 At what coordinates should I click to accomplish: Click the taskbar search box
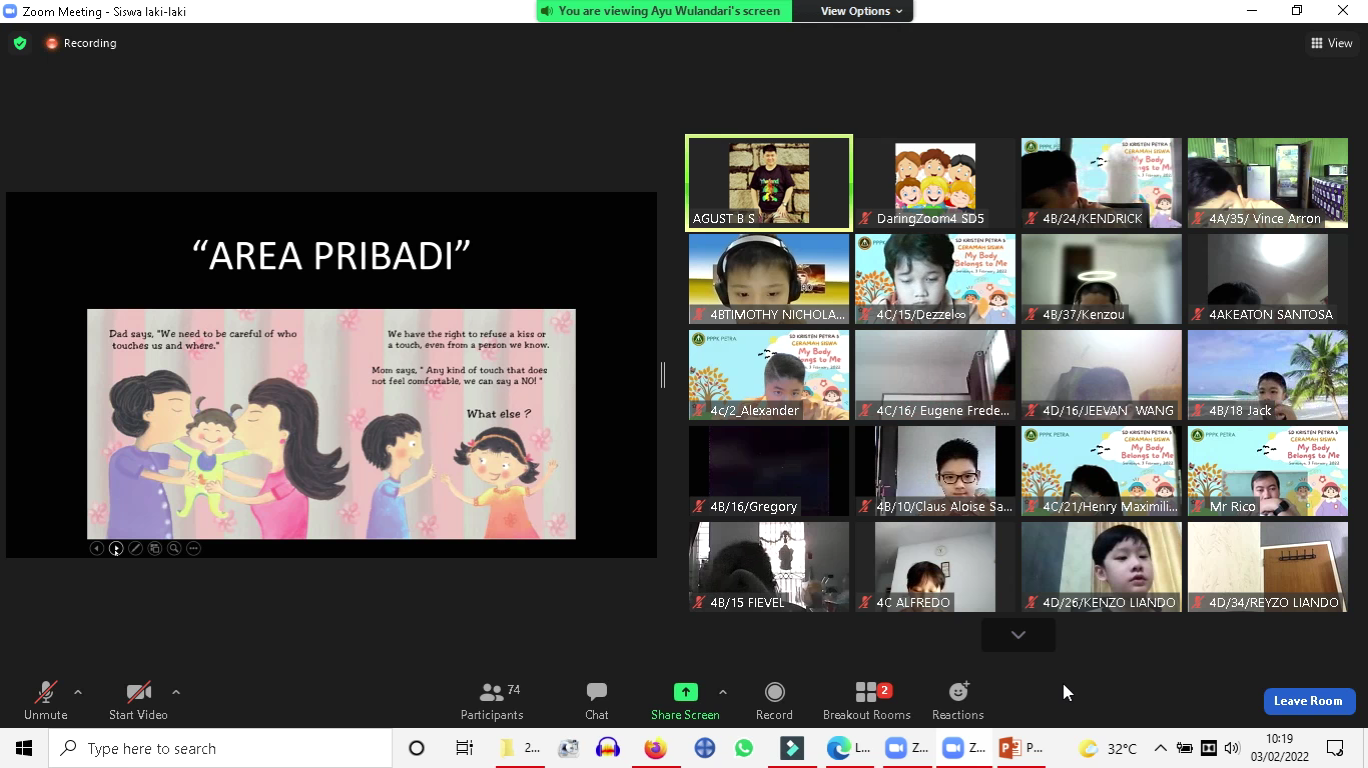click(220, 748)
